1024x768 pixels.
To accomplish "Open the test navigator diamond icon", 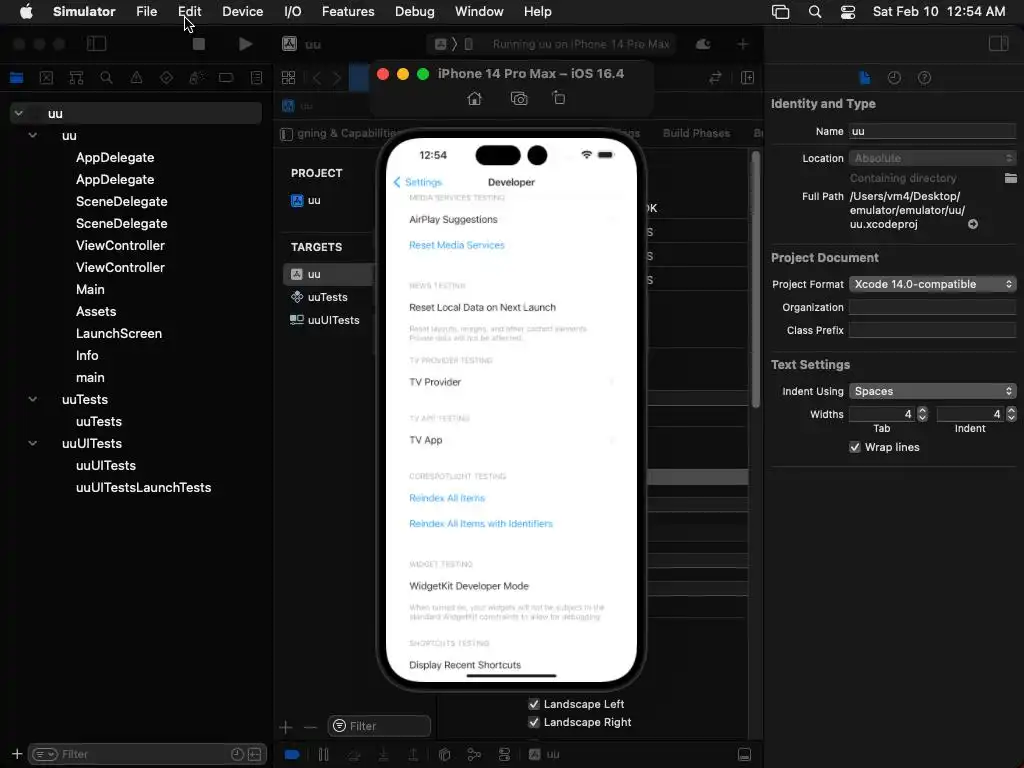I will coord(167,78).
